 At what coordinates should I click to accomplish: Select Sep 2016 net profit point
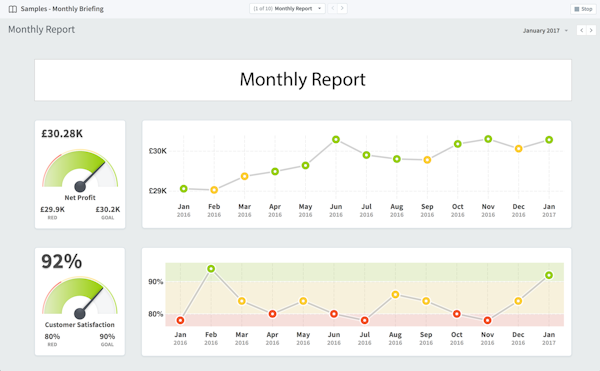(427, 160)
